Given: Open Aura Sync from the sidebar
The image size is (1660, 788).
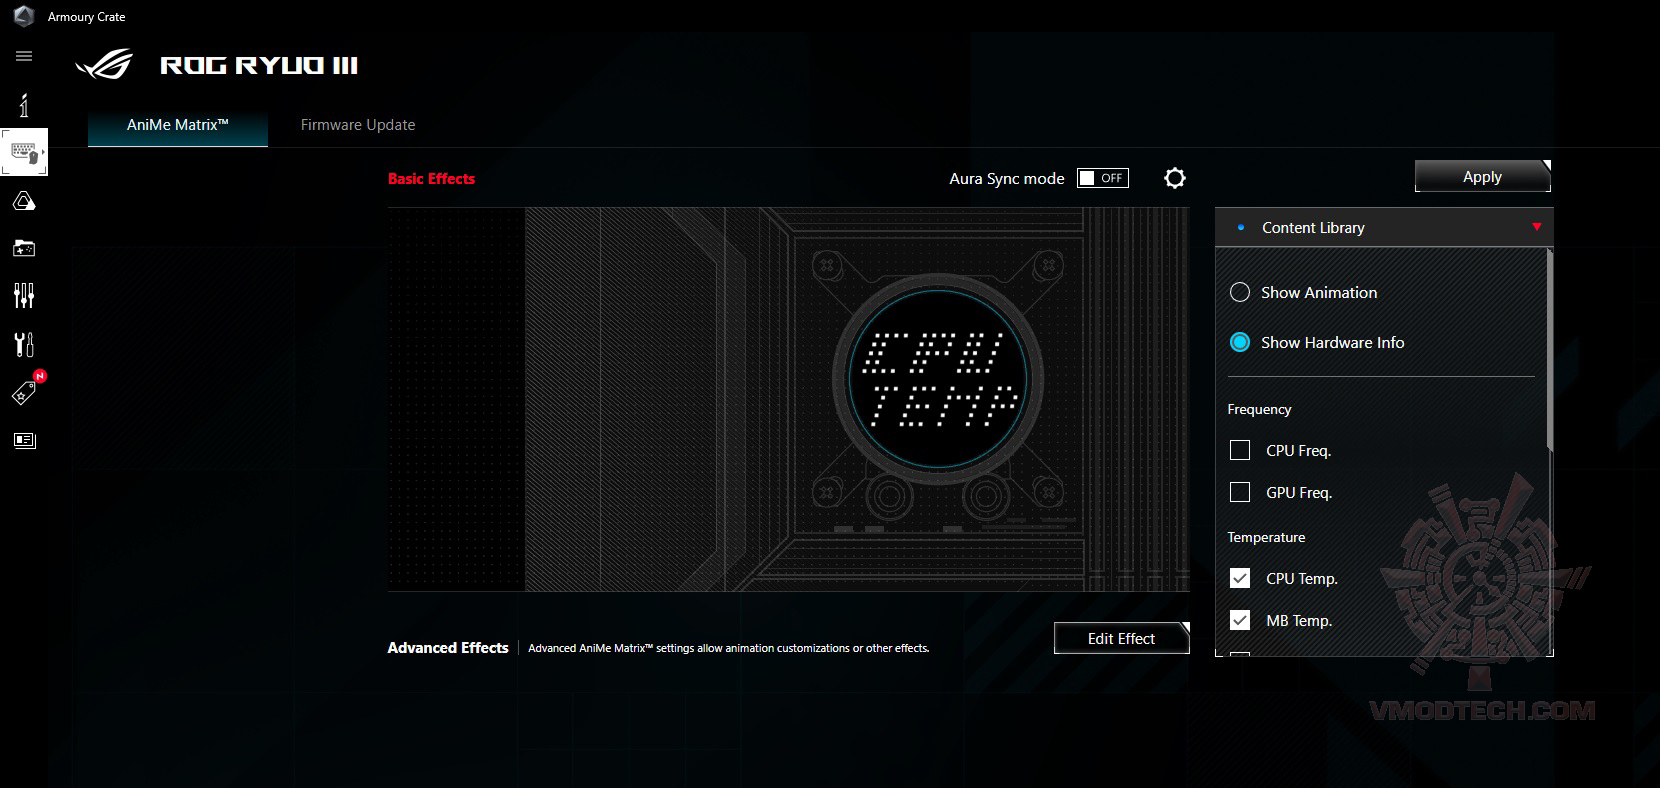Looking at the screenshot, I should click(x=24, y=201).
